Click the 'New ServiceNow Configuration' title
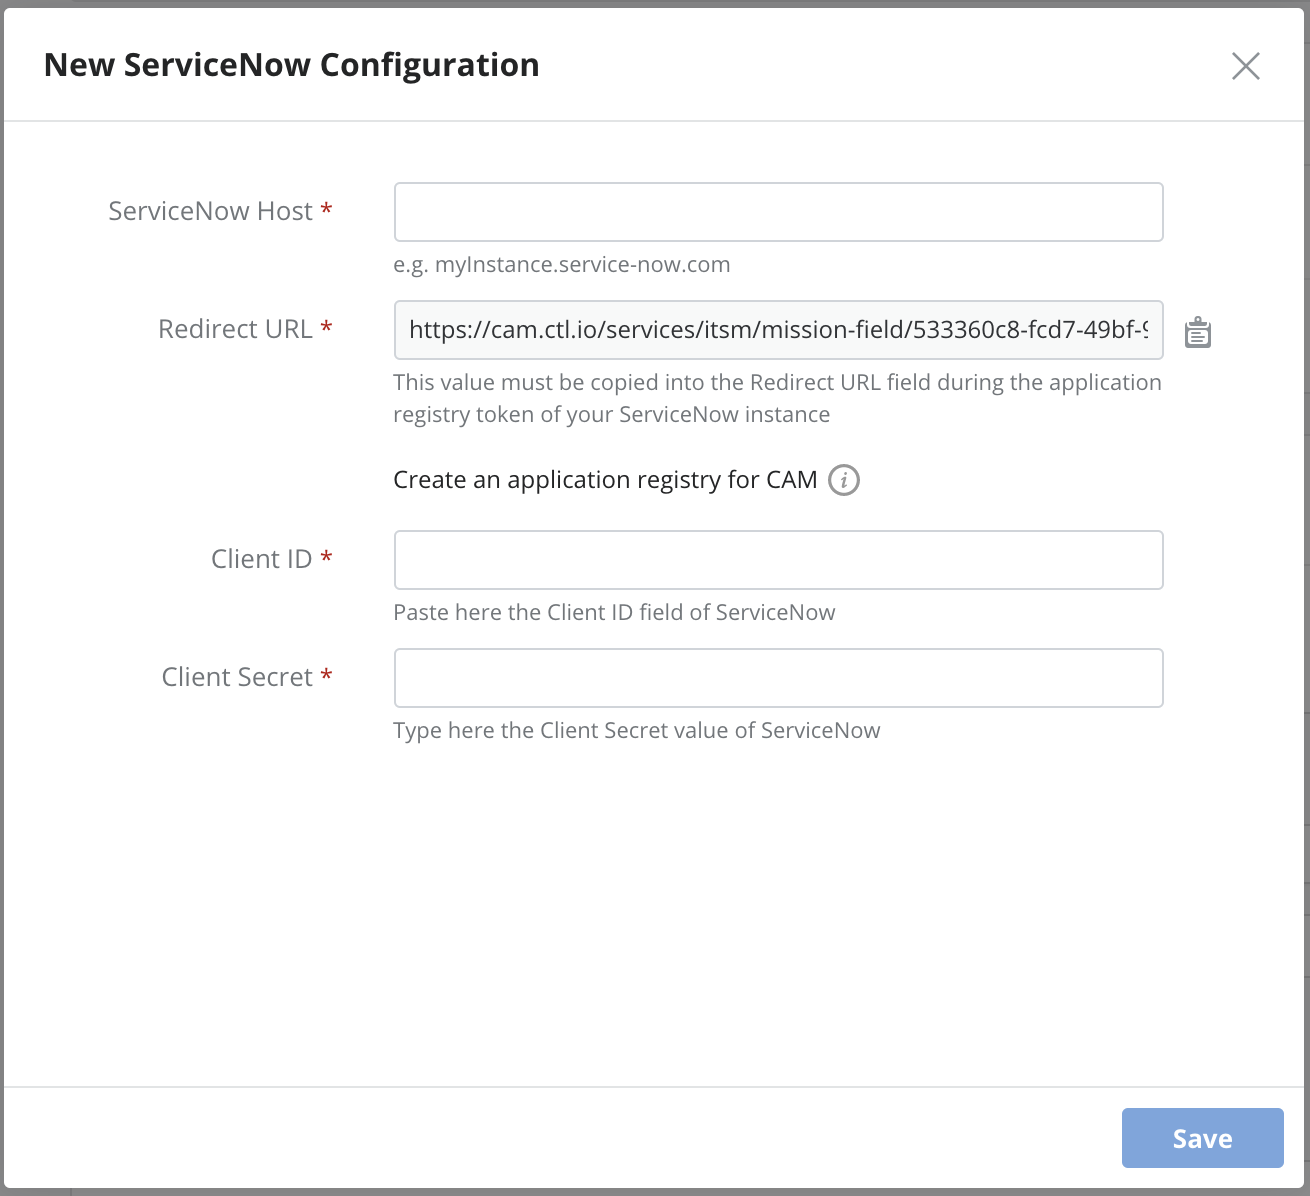The image size is (1310, 1196). 292,65
